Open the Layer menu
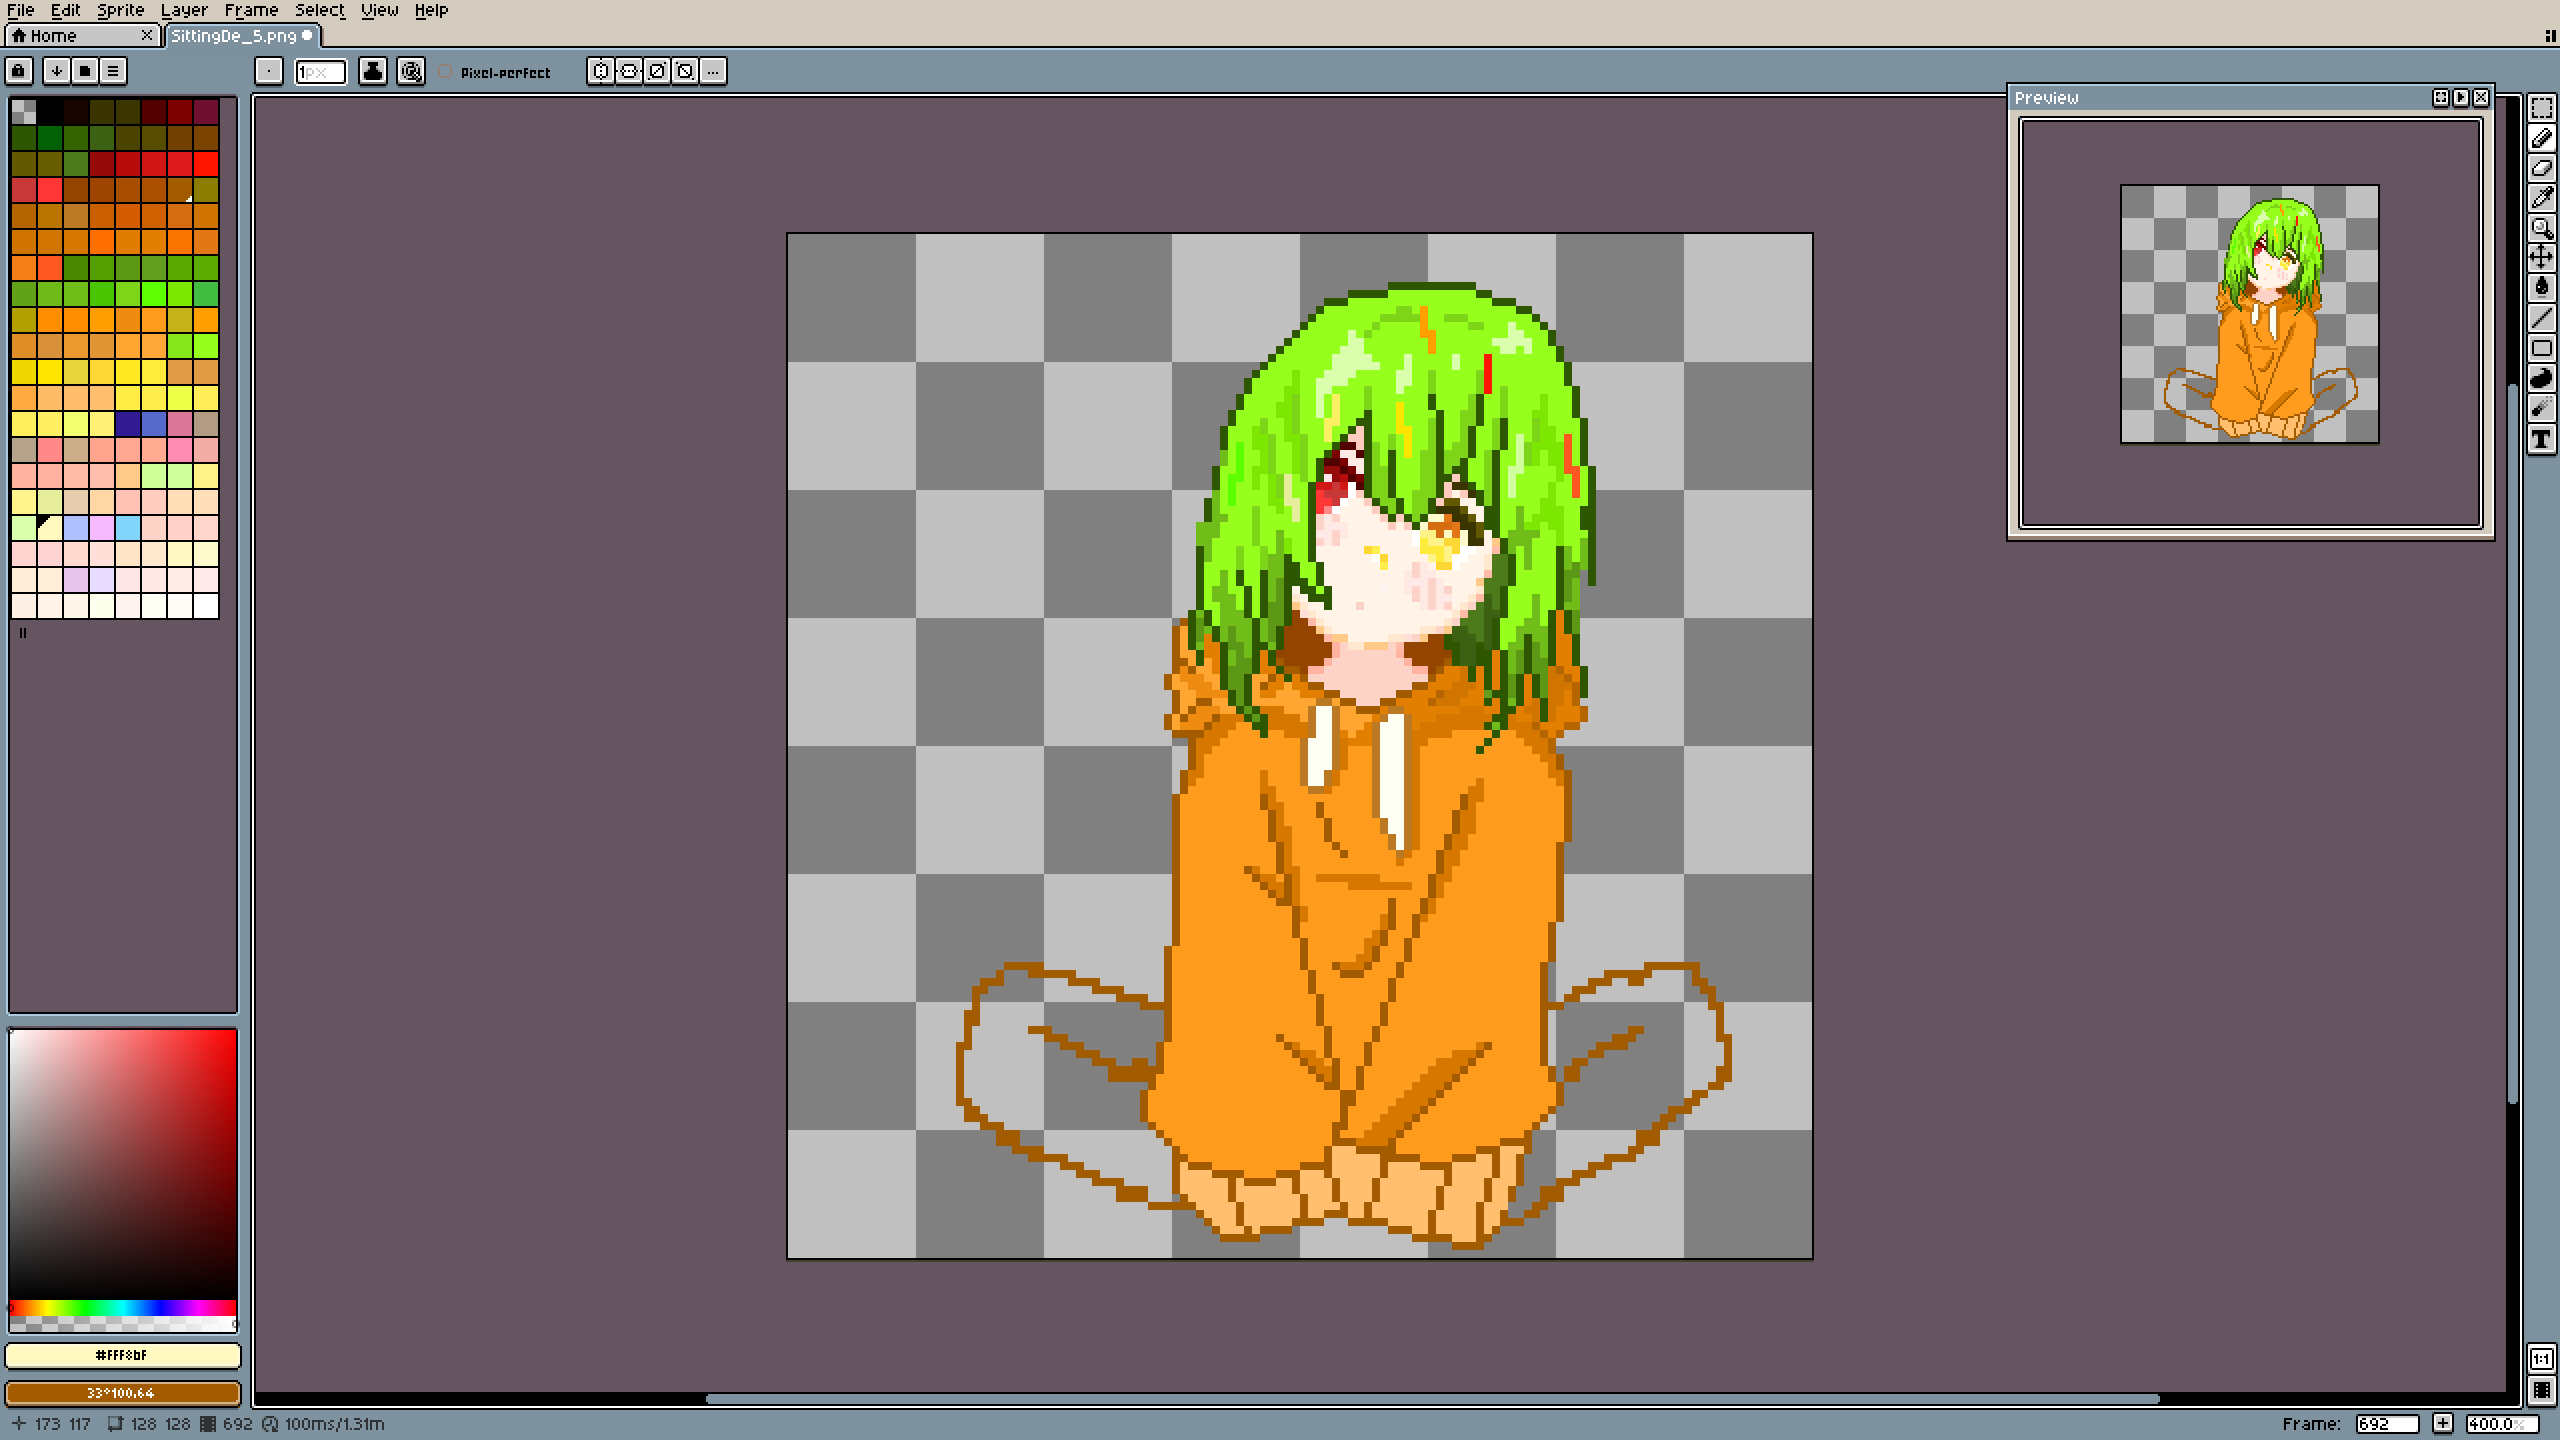Viewport: 2560px width, 1440px height. coord(184,10)
